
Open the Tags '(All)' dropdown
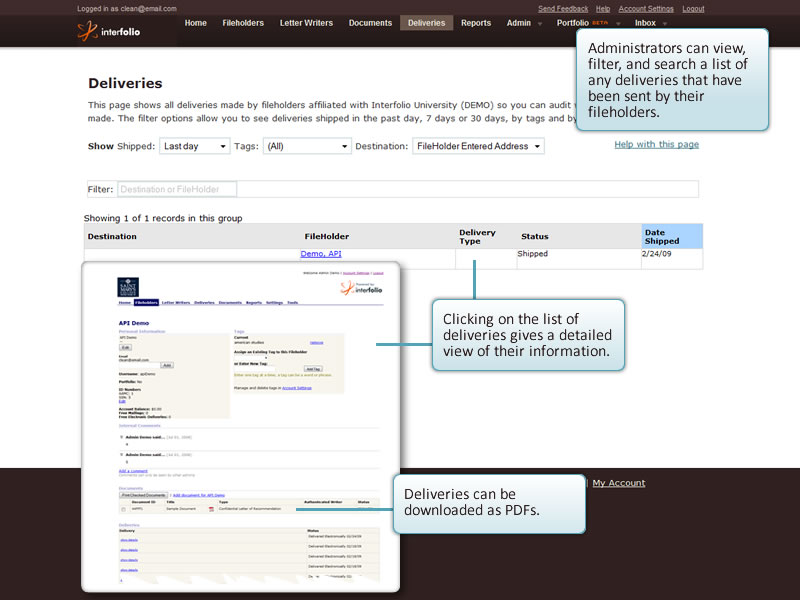307,146
